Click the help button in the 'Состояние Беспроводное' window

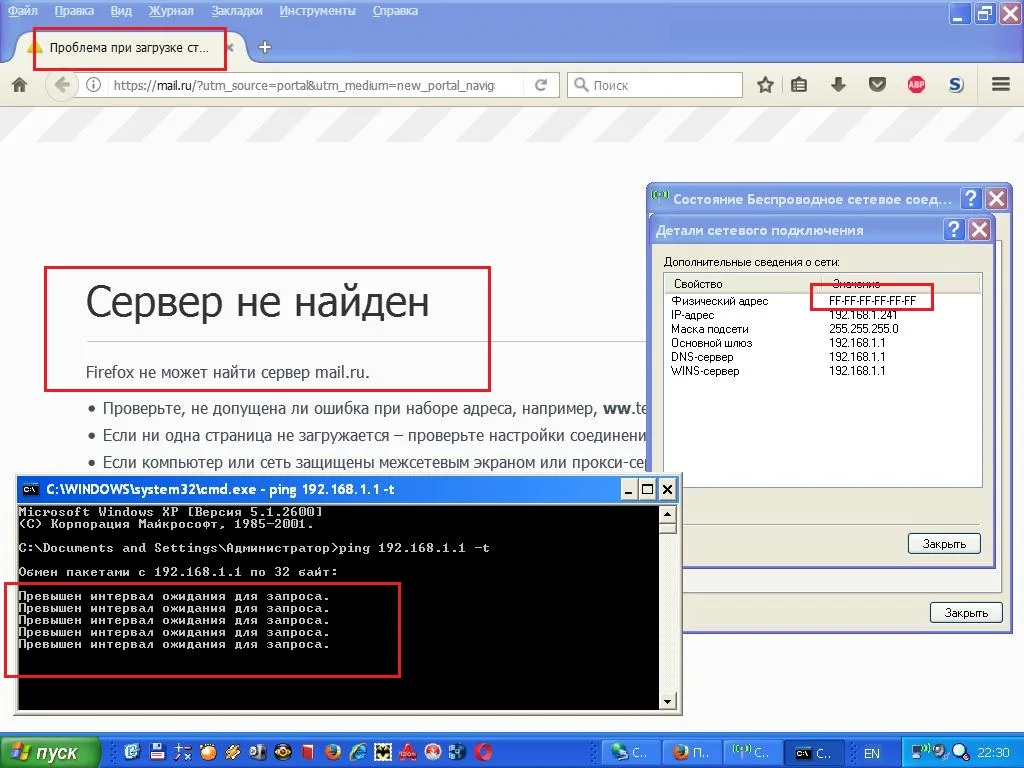[971, 198]
